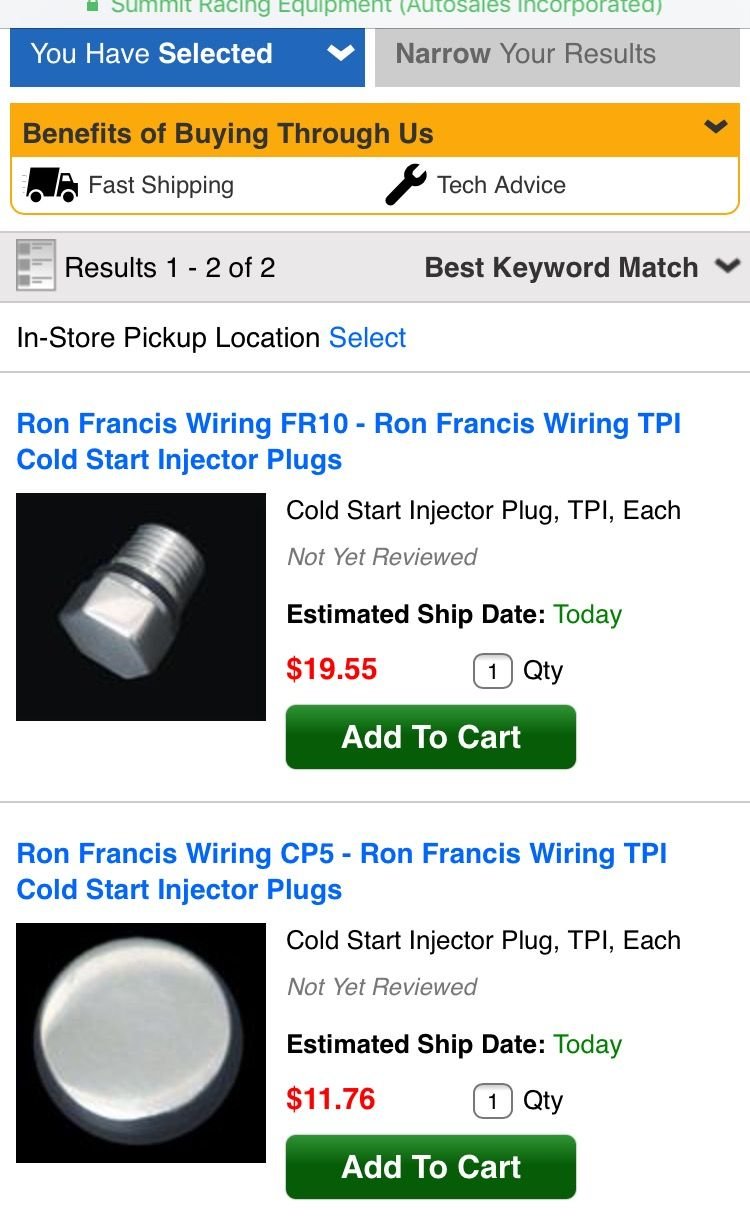
Task: Click Not Yet Reviewed under the FR10 plug
Action: 382,557
